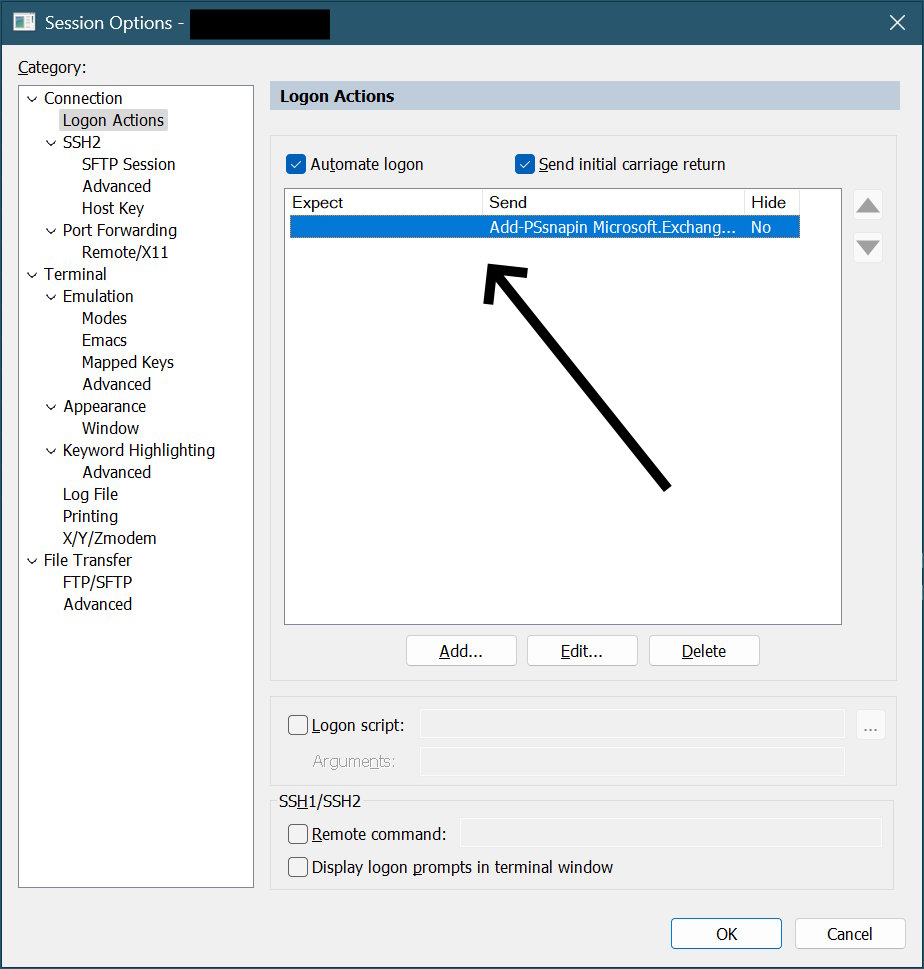Uncheck Send initial carriage return
The height and width of the screenshot is (969, 924).
[524, 164]
